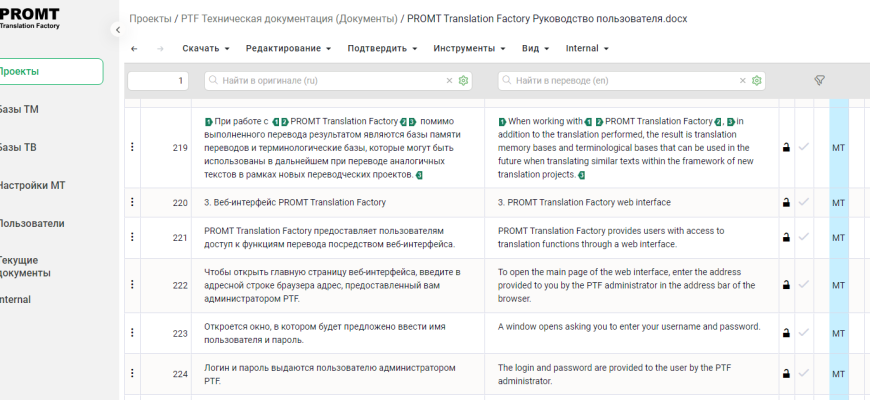Click the blue MT status cell of segment 224

[x=839, y=374]
